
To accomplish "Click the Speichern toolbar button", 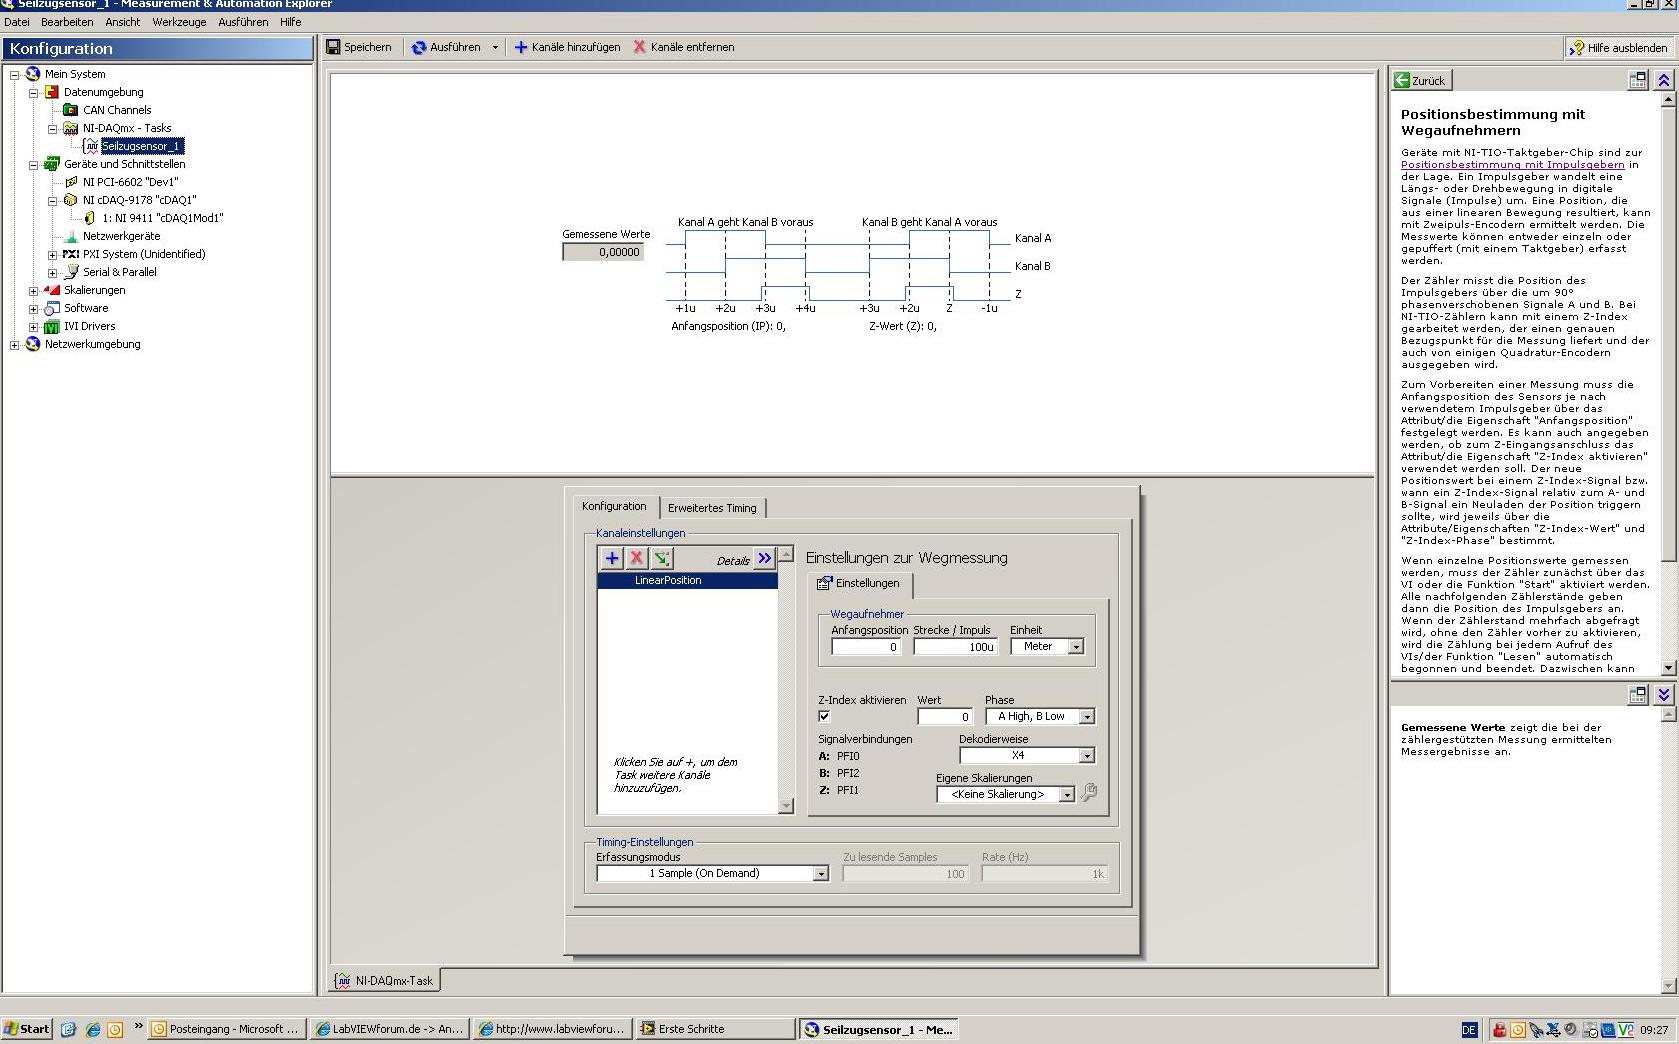I will tap(359, 47).
